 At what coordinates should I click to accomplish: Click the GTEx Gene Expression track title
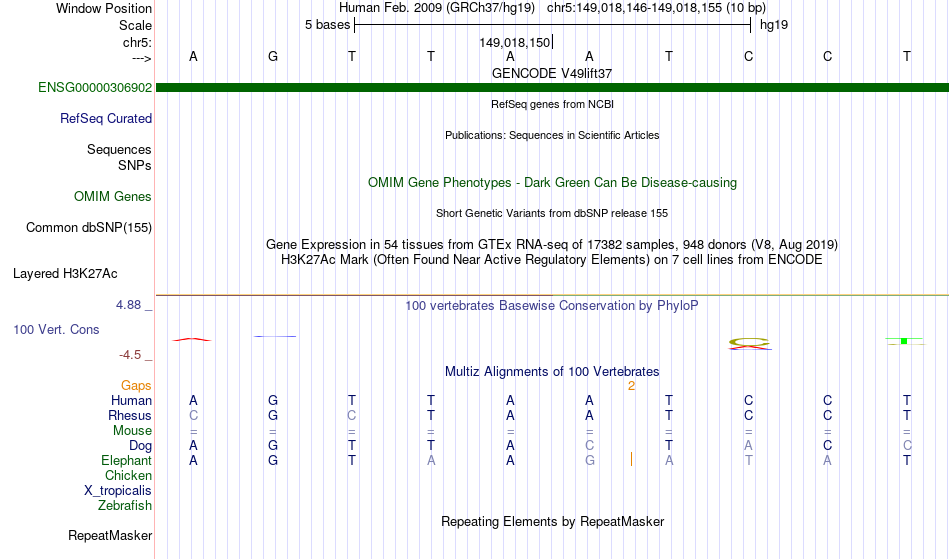pos(552,245)
